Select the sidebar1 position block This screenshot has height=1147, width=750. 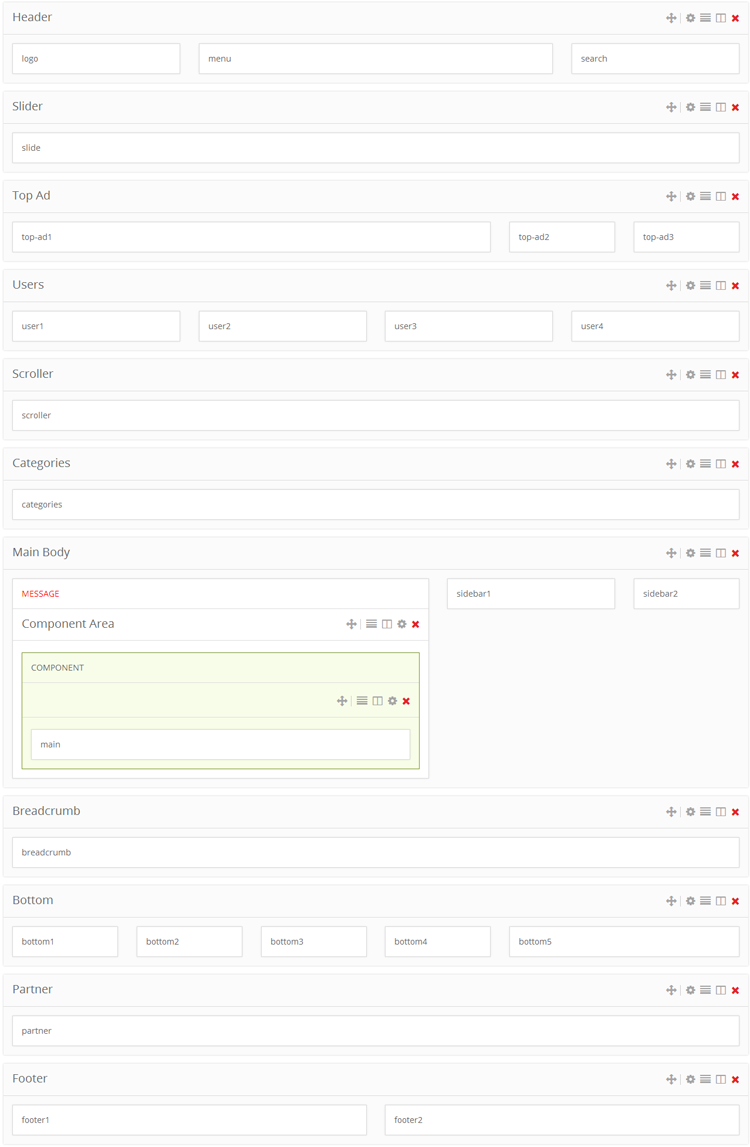click(530, 594)
